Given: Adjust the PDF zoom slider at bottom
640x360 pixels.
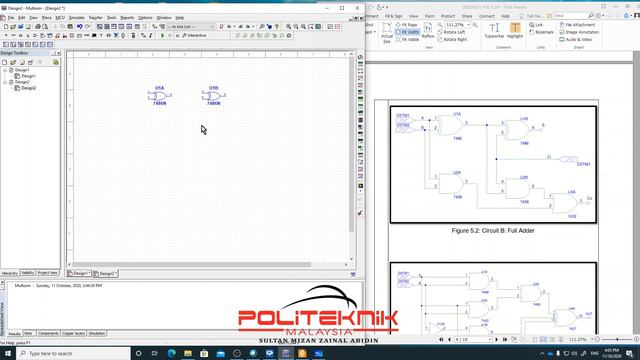Looking at the screenshot, I should pyautogui.click(x=616, y=340).
